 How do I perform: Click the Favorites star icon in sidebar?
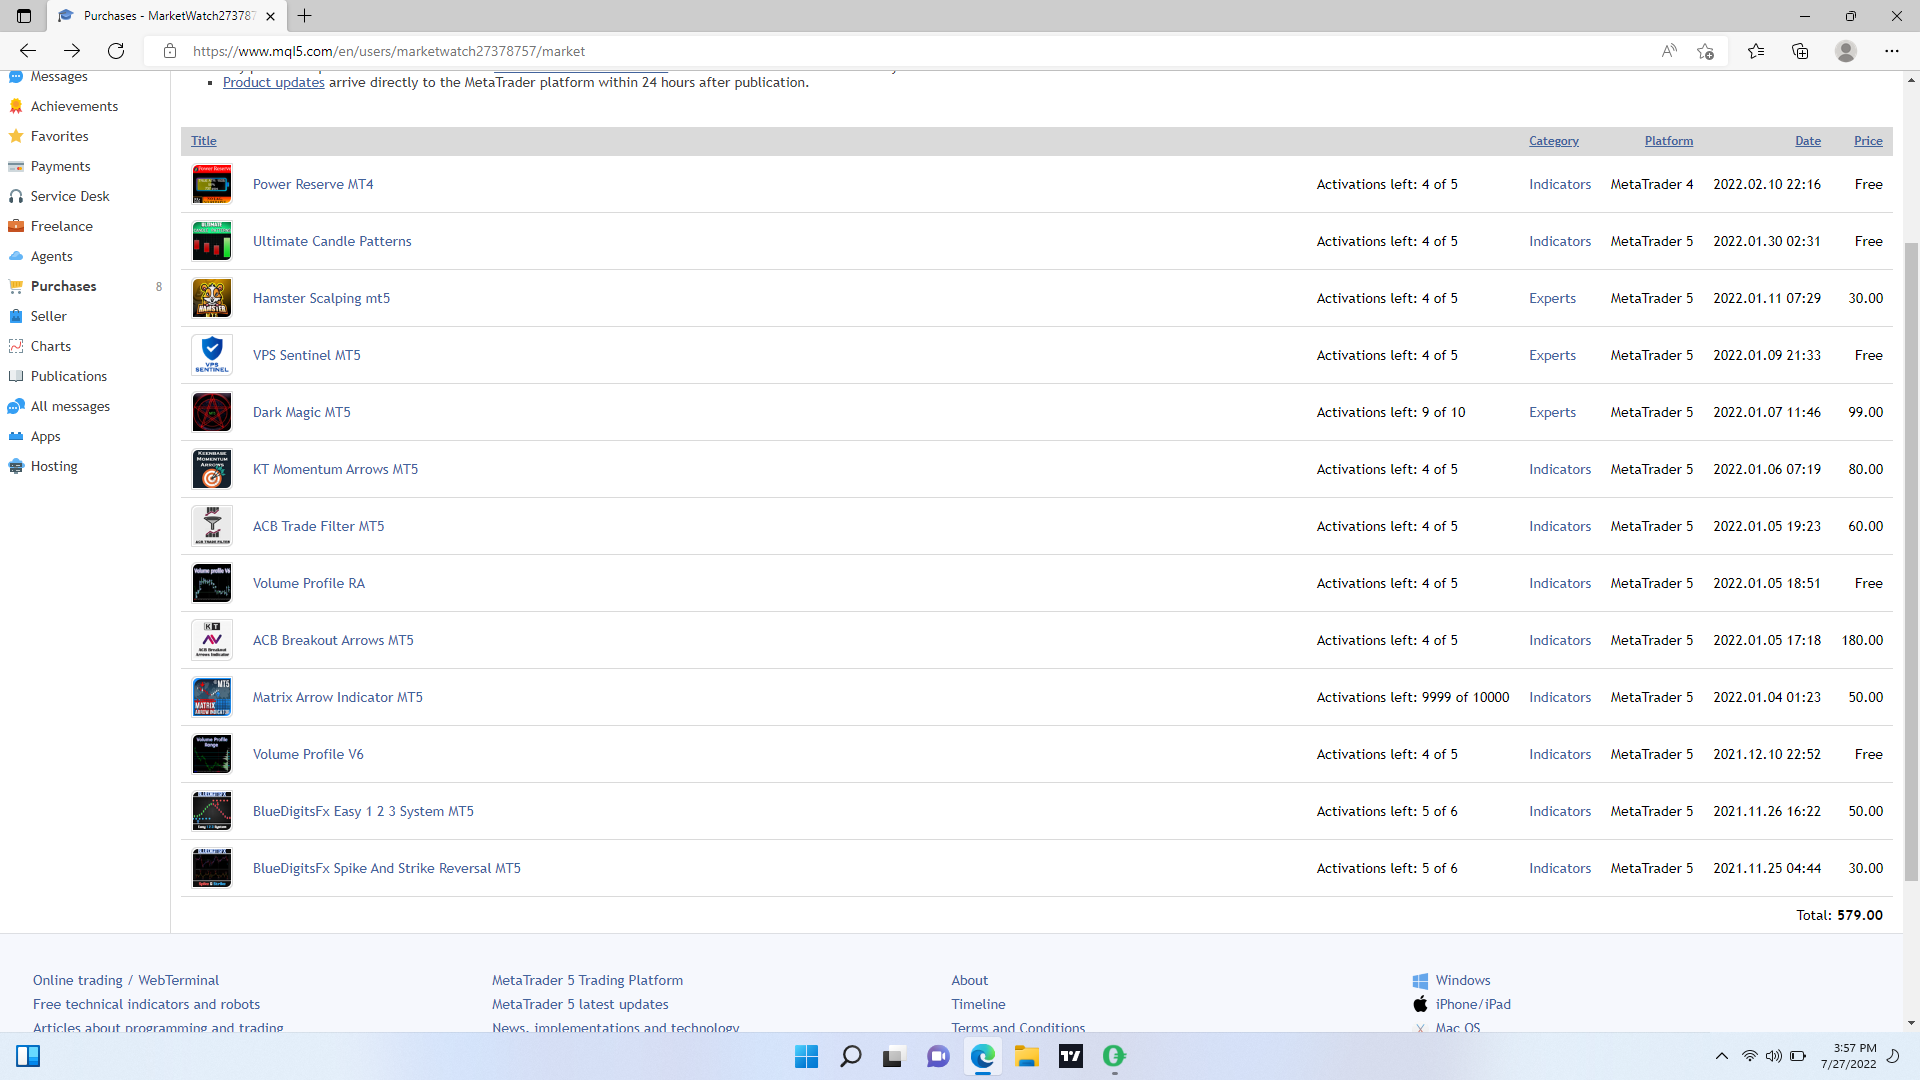pyautogui.click(x=16, y=136)
